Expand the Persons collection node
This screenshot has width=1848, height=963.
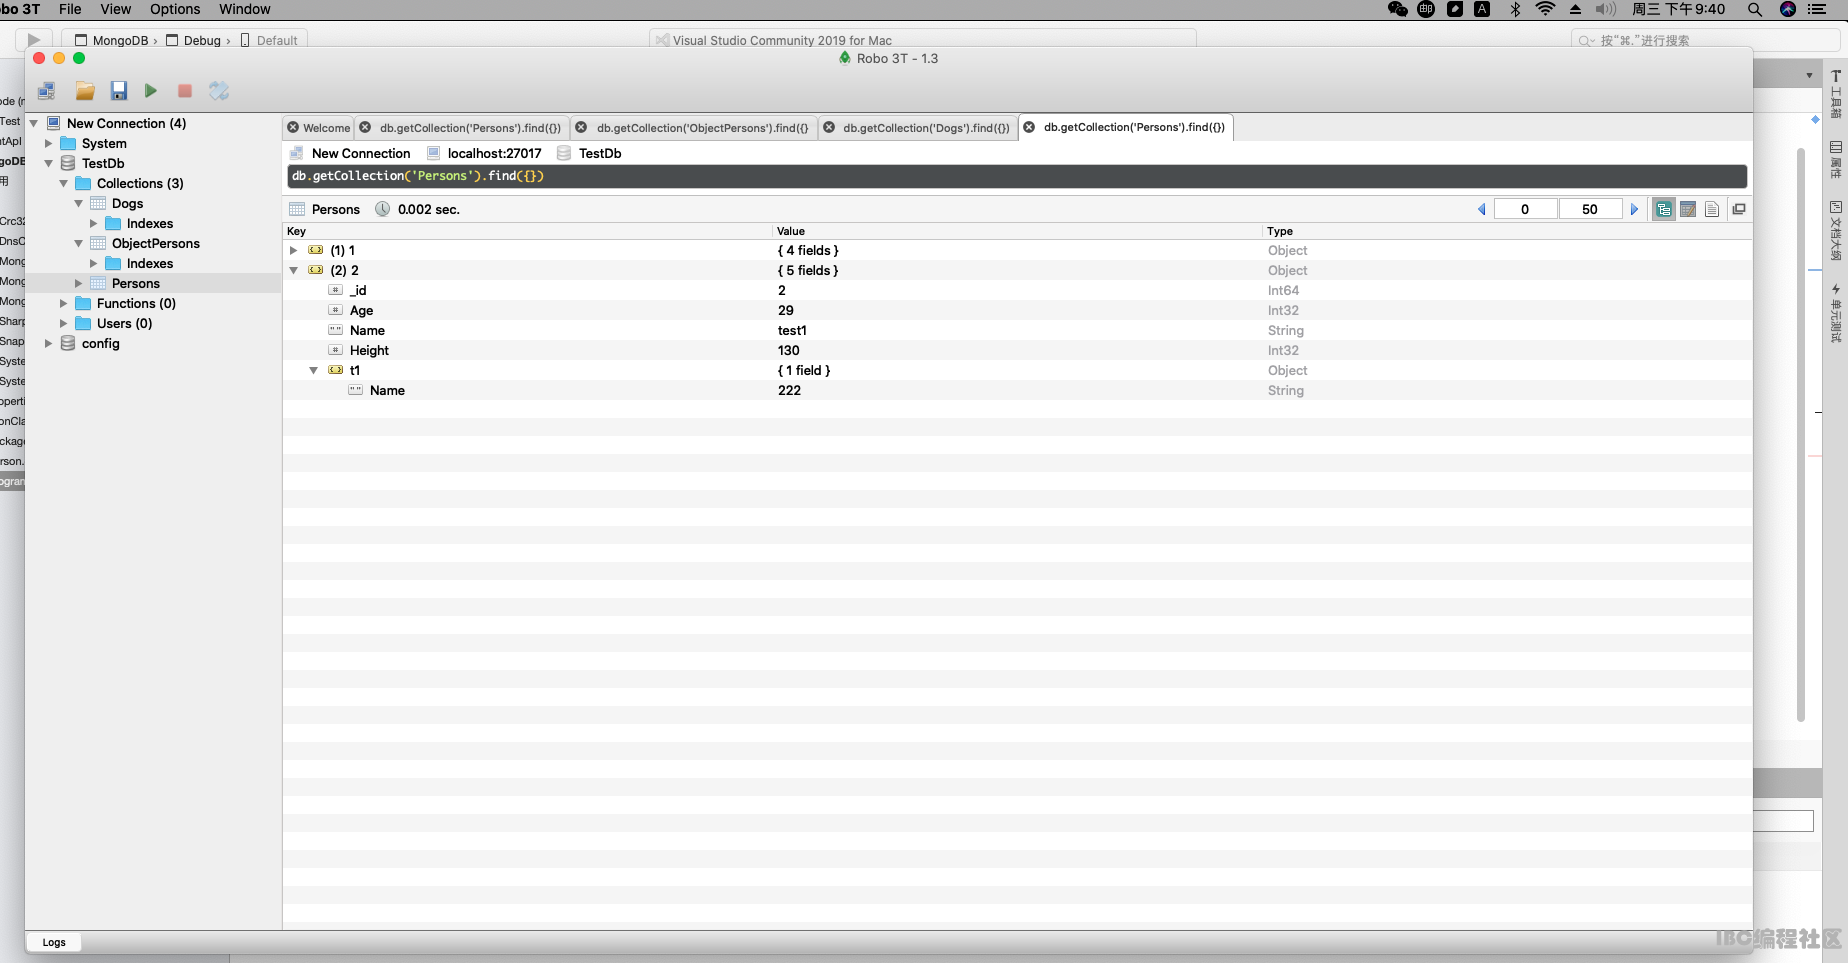click(x=78, y=283)
